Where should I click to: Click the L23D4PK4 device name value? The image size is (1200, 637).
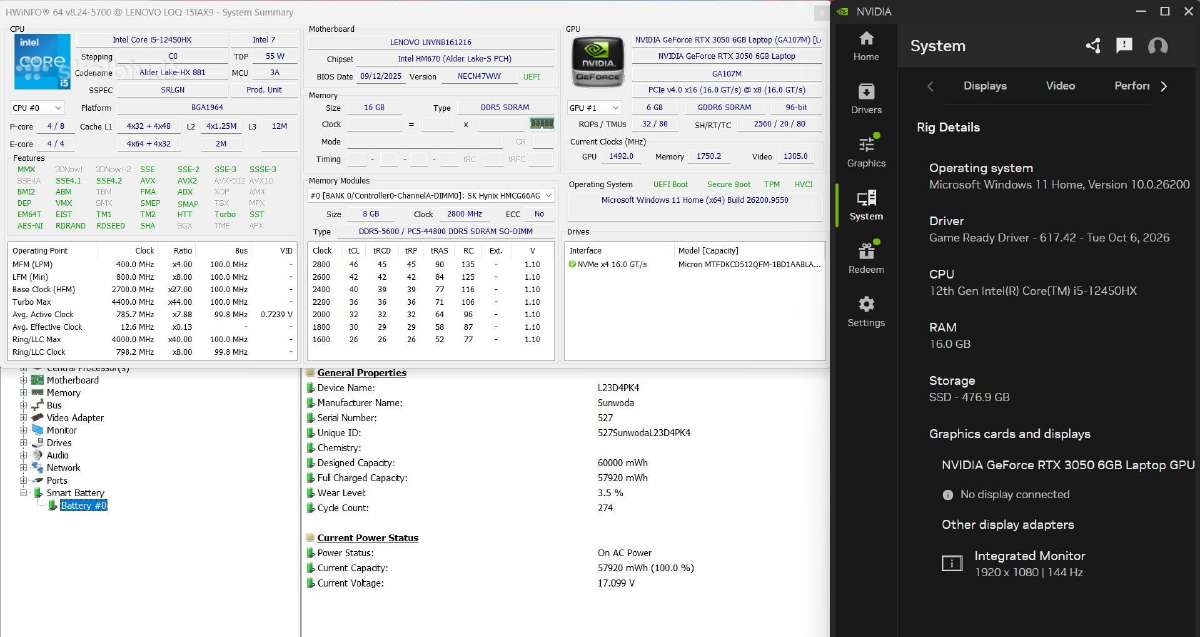618,388
